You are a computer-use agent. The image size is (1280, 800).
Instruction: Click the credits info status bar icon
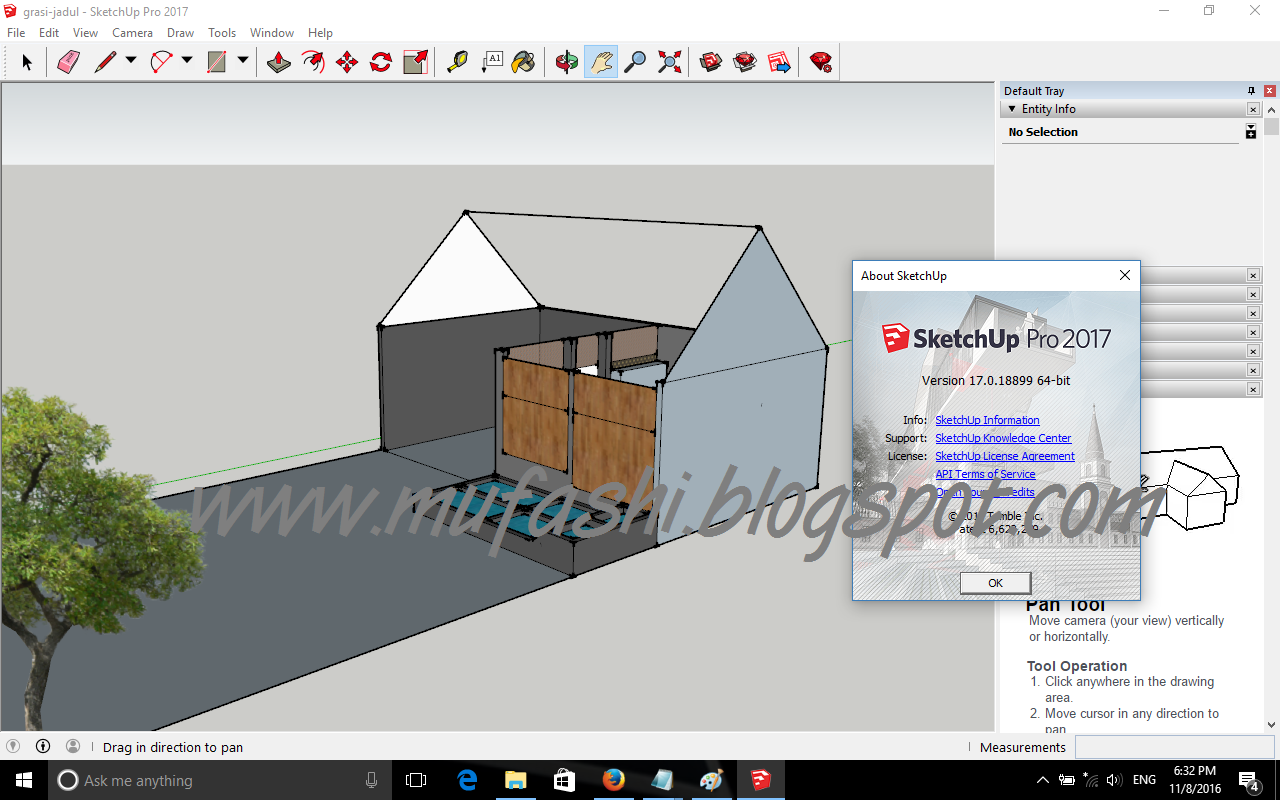click(43, 746)
